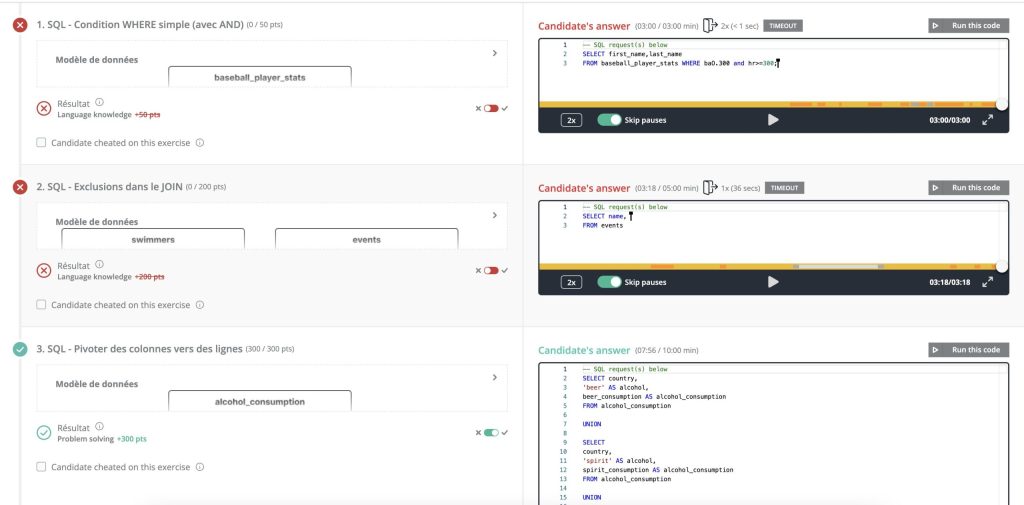Check 'Candidate cheated' for question 3
This screenshot has width=1024, height=505.
[x=41, y=467]
